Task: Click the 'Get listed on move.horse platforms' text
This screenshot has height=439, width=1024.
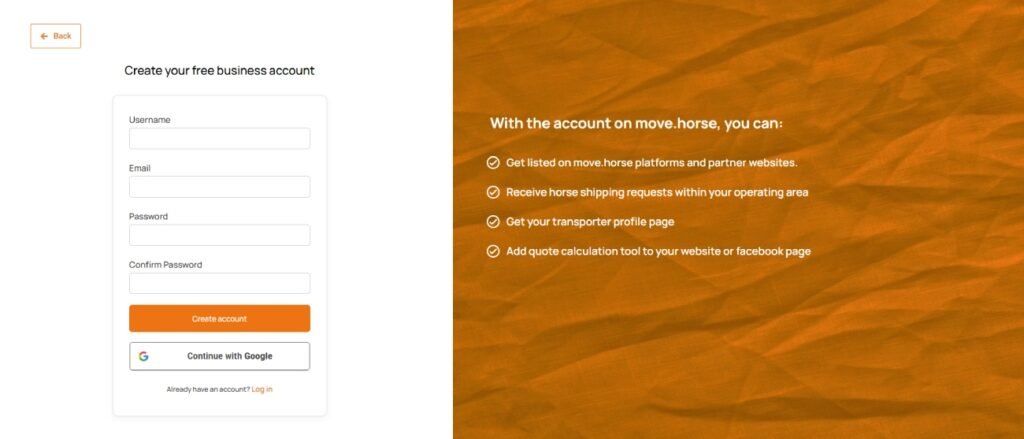Action: click(x=651, y=162)
